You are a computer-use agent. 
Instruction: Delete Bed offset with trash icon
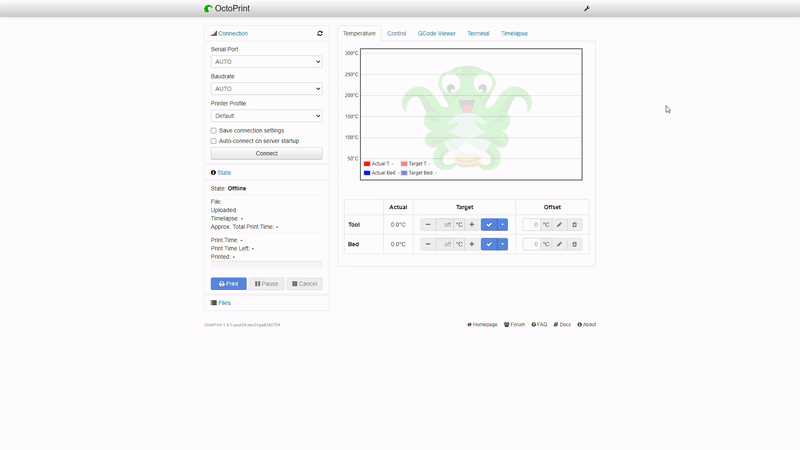coord(574,244)
